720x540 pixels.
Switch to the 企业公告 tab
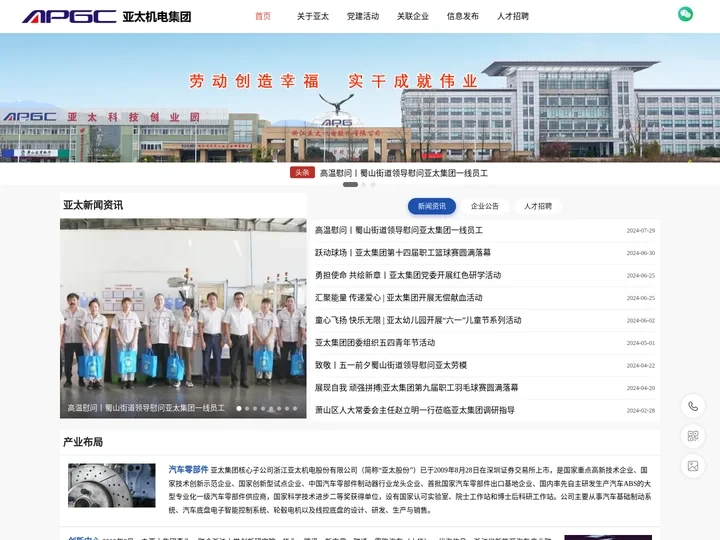pyautogui.click(x=485, y=206)
